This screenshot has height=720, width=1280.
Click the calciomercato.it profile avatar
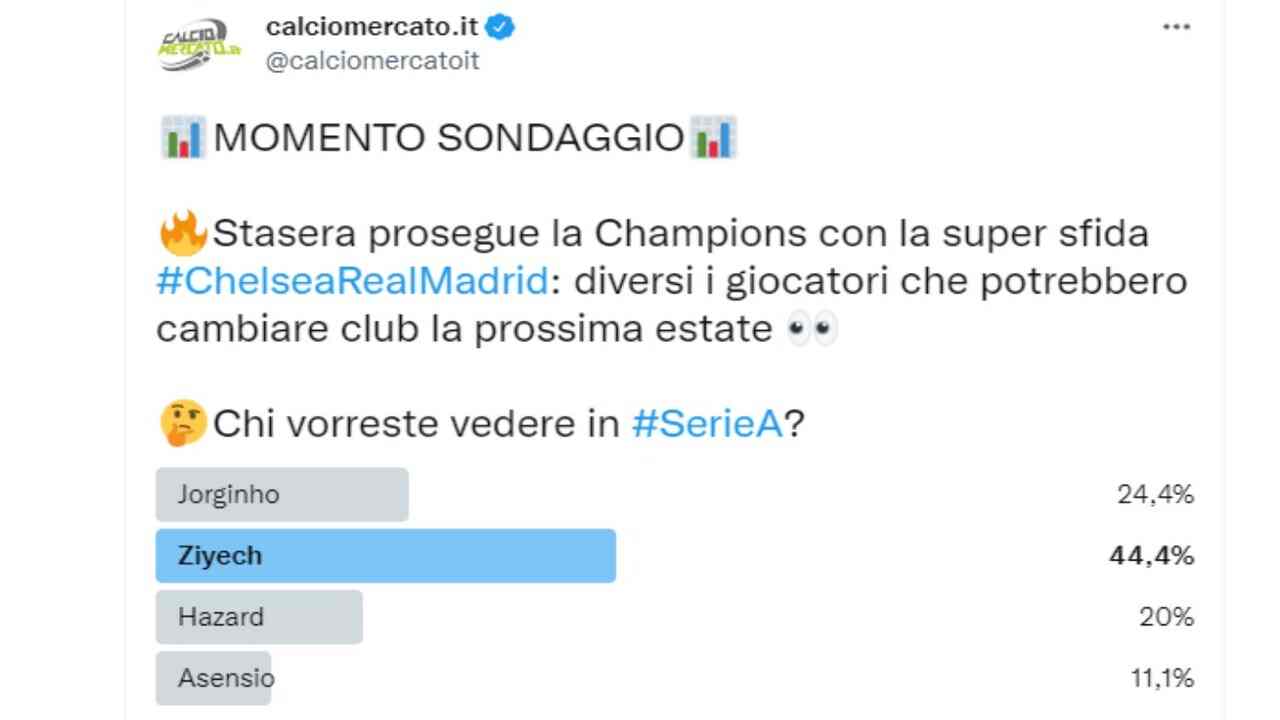point(199,40)
